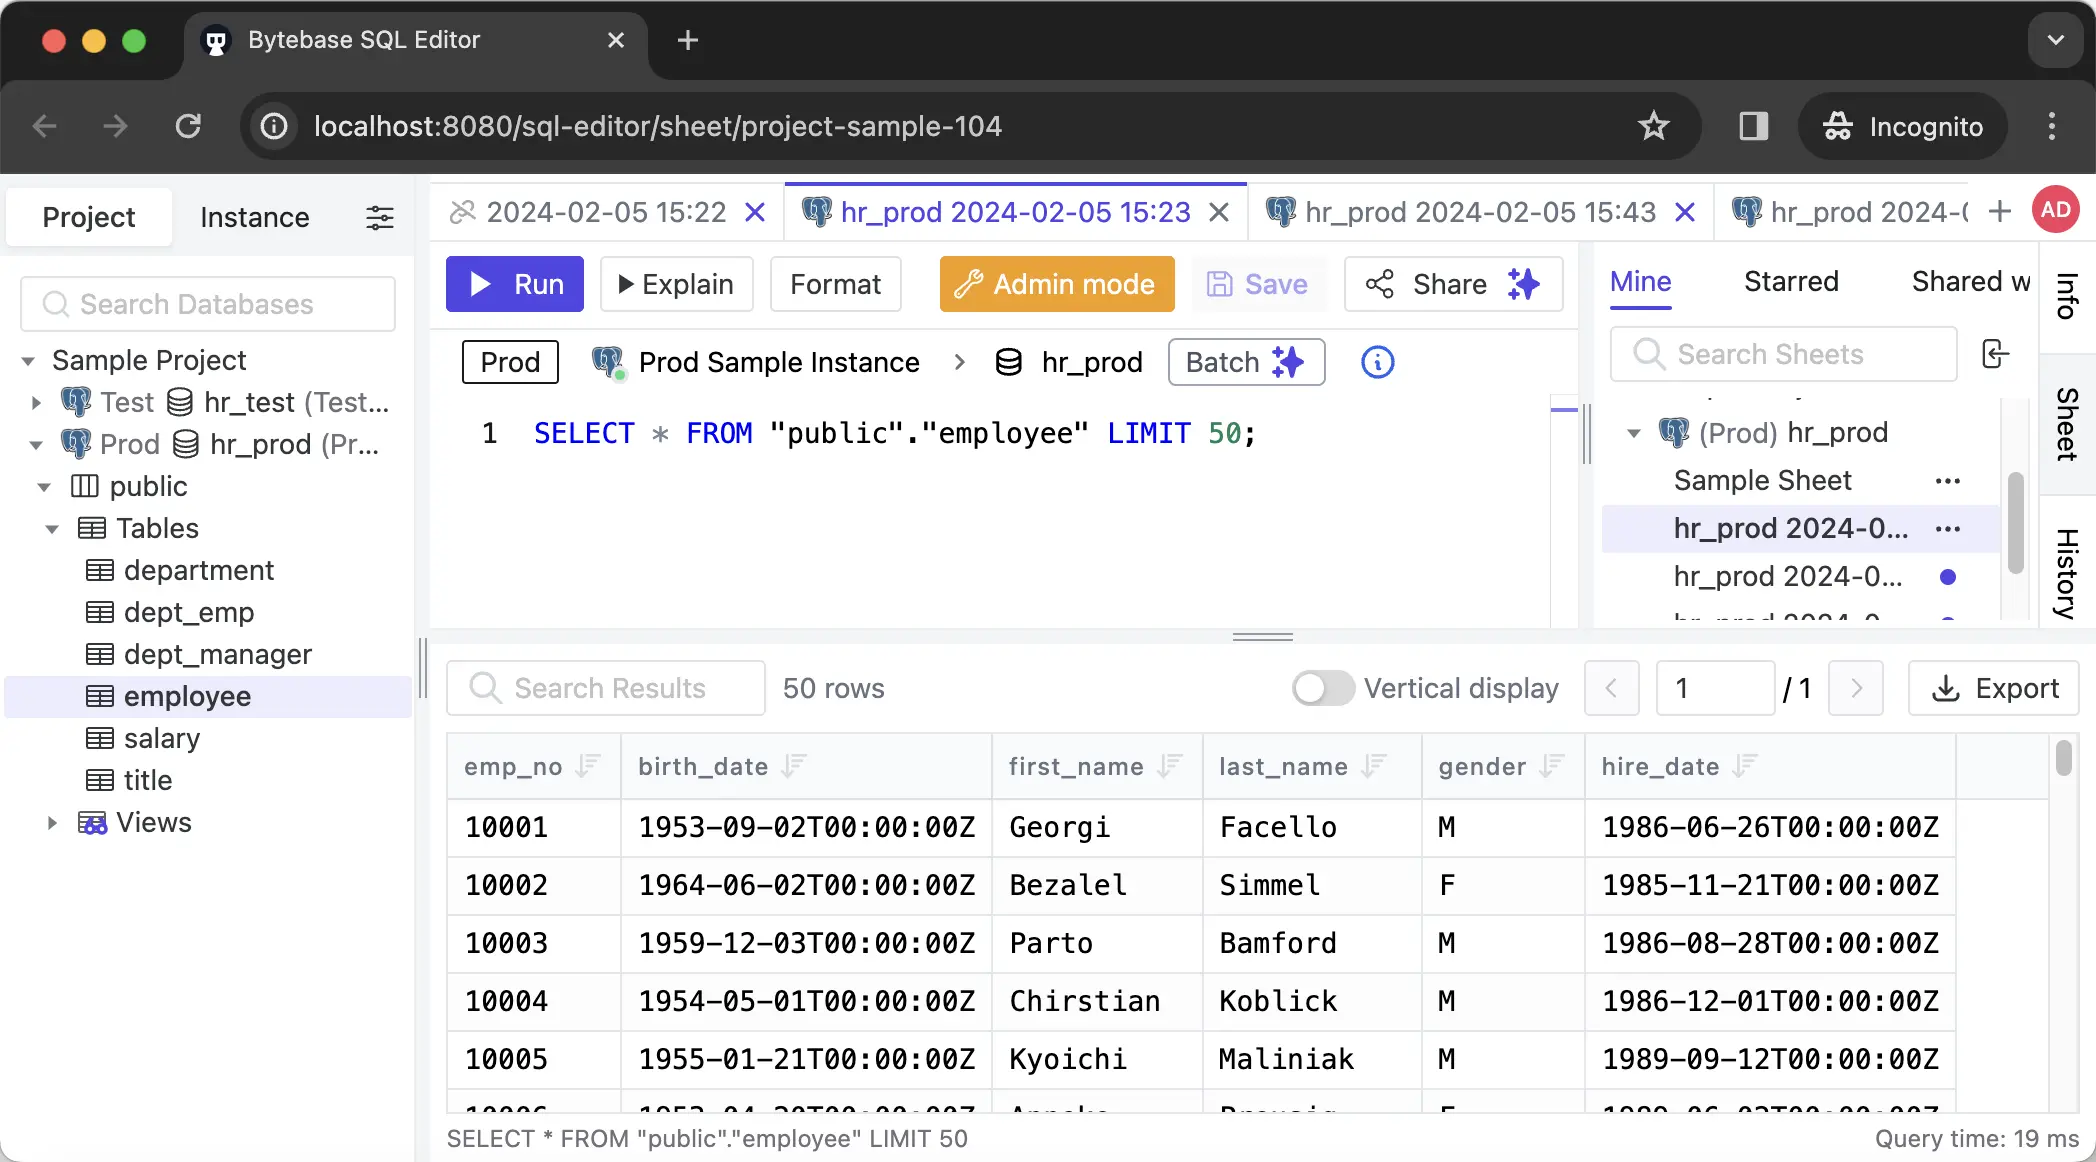Click the Export button
The width and height of the screenshot is (2096, 1162).
(1994, 688)
